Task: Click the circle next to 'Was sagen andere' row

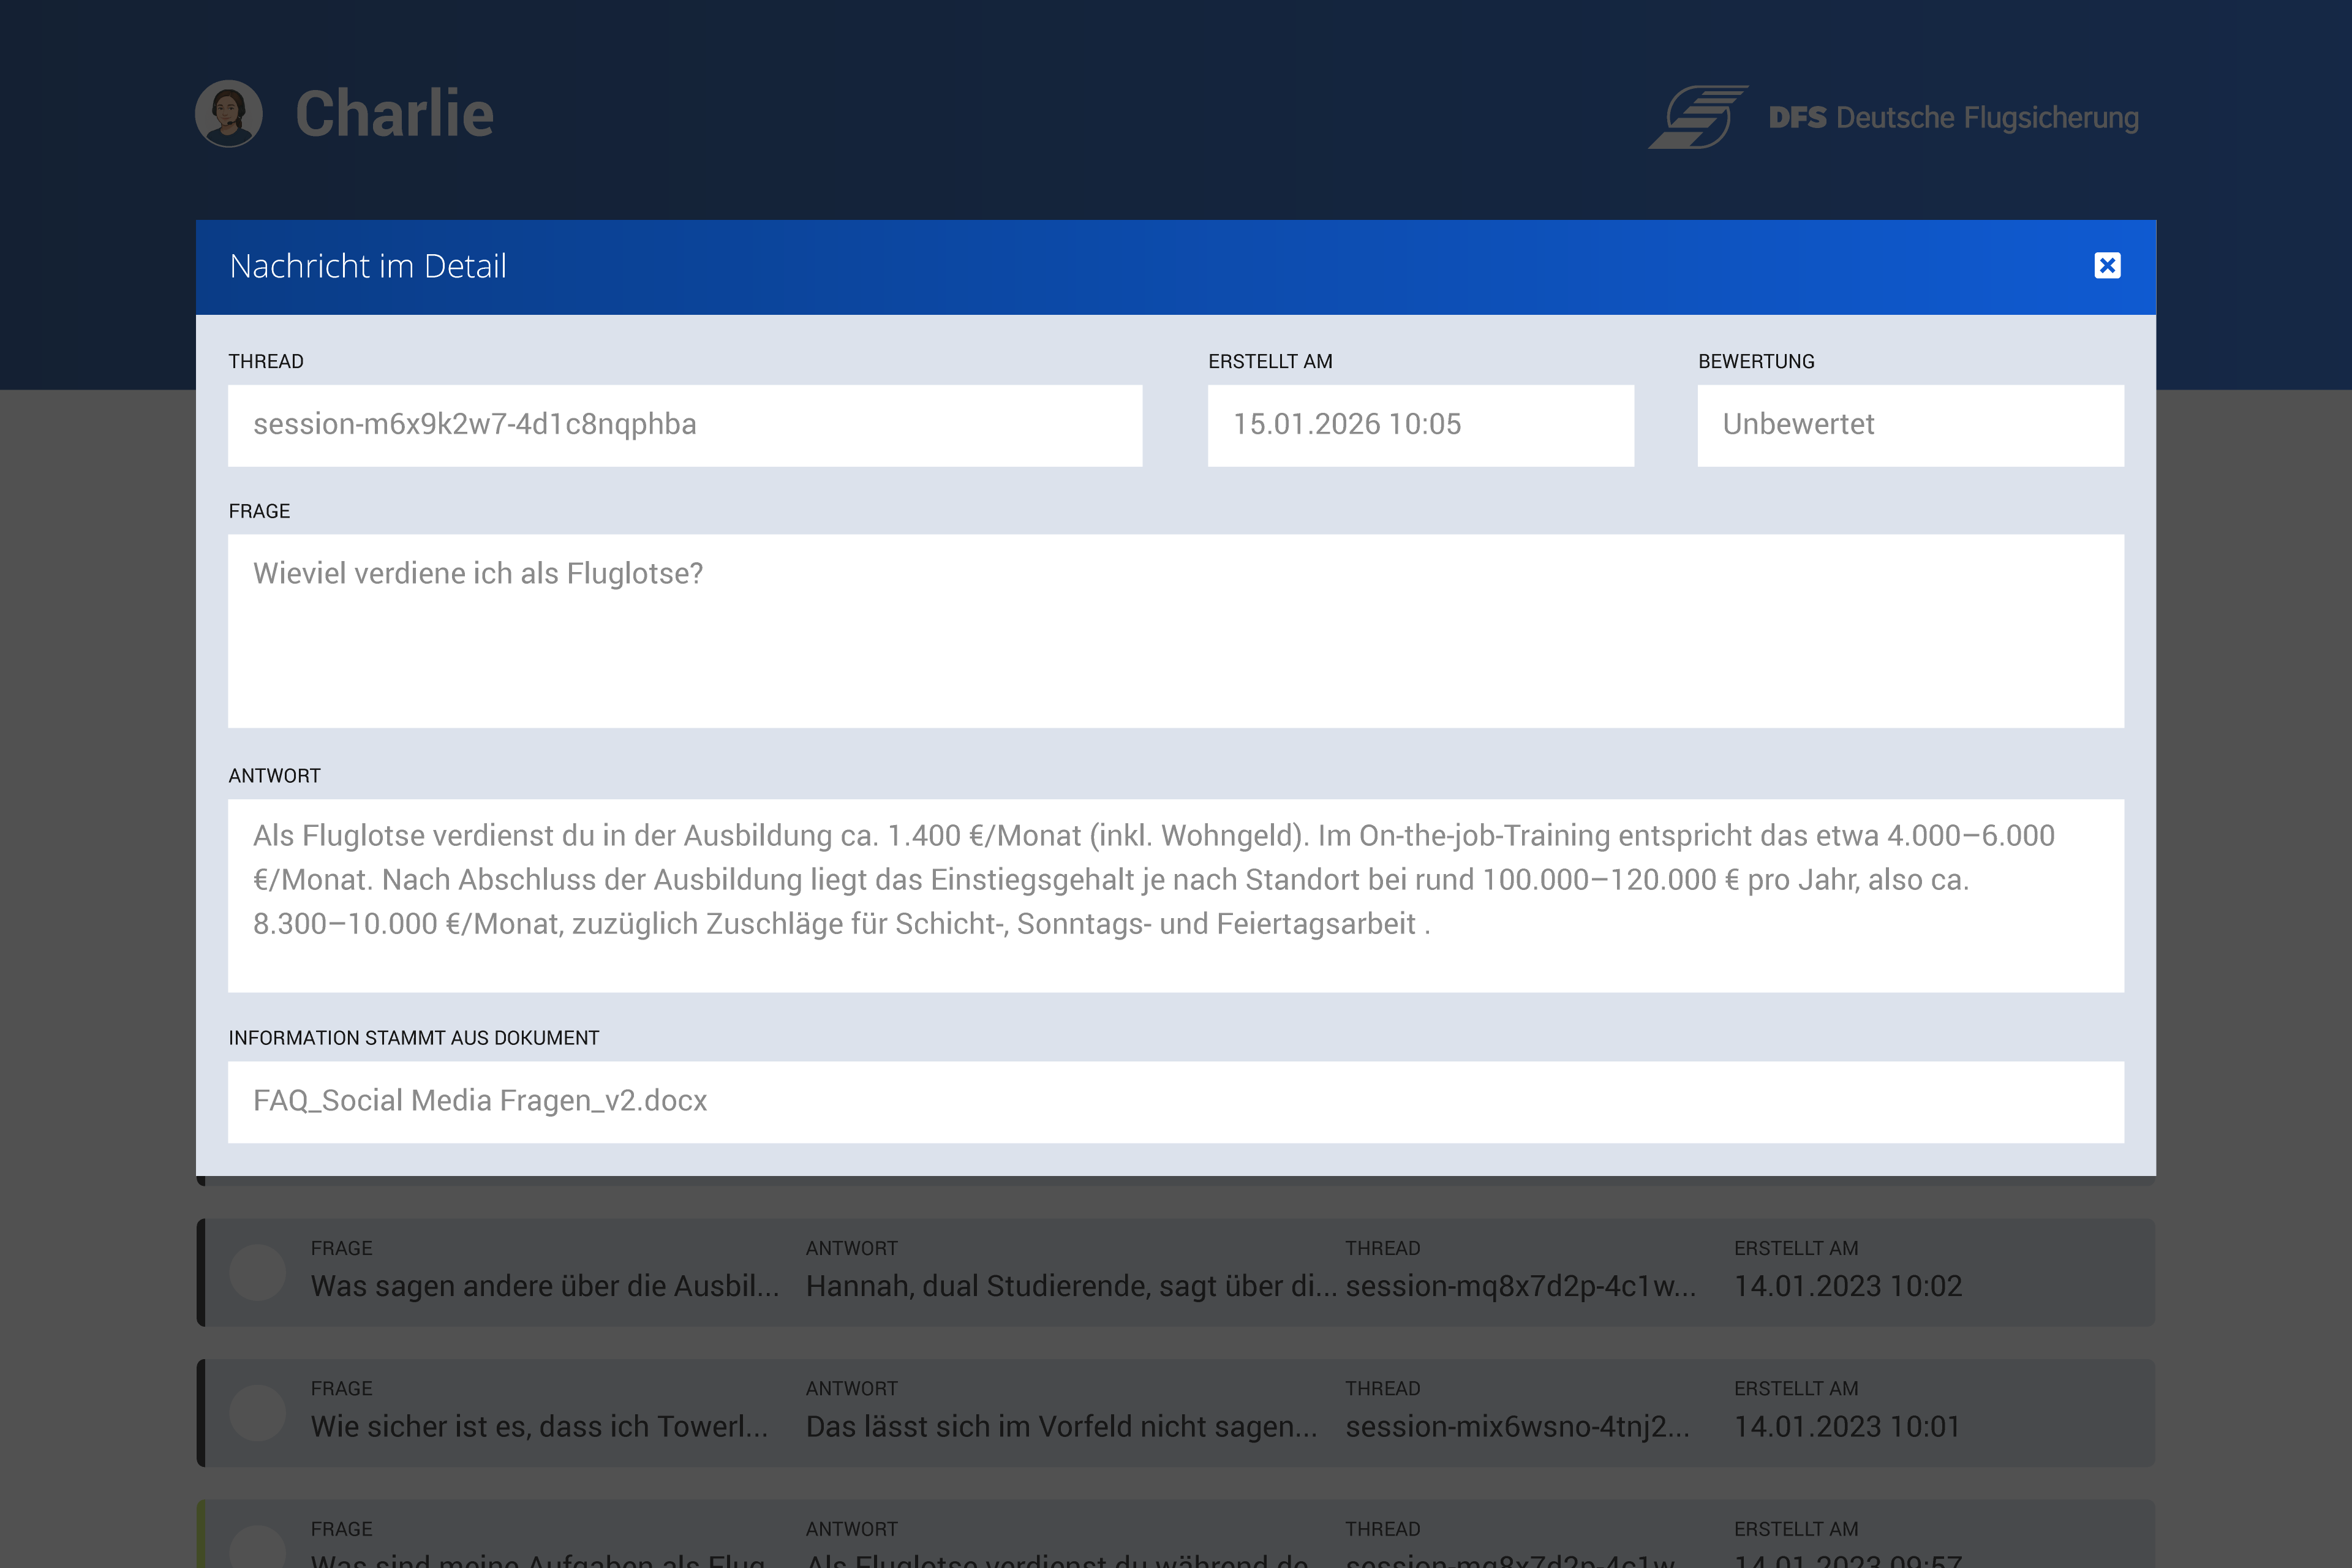Action: [258, 1272]
